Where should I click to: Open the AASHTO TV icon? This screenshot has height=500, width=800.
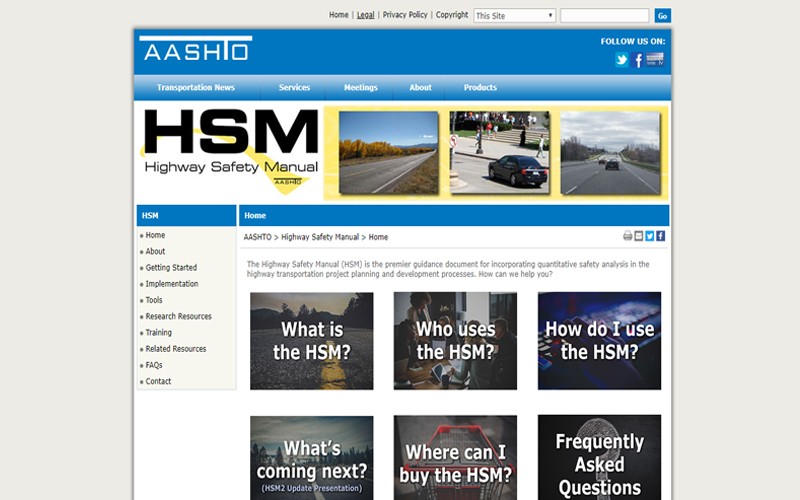click(655, 59)
